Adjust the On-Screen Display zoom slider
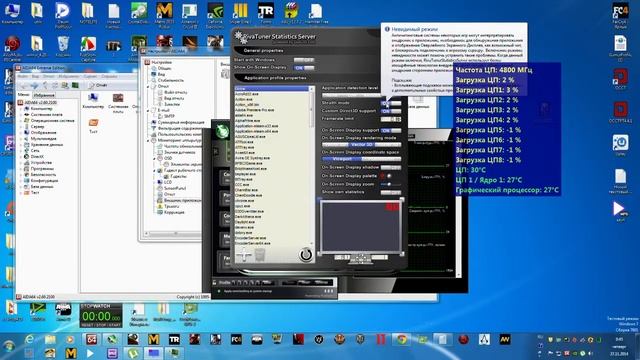The height and width of the screenshot is (360, 640). tap(391, 184)
